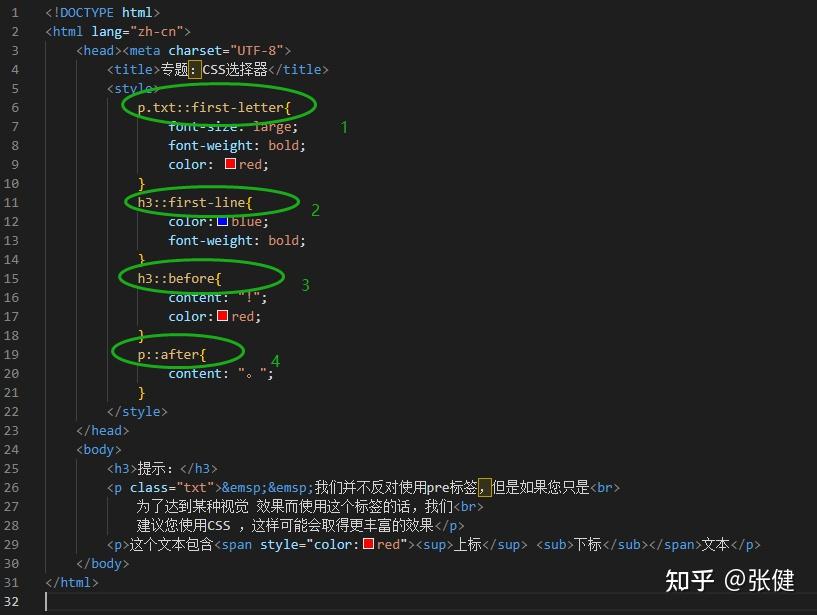Click line number 15 in the gutter
Screen dimensions: 817x615
click(x=11, y=279)
